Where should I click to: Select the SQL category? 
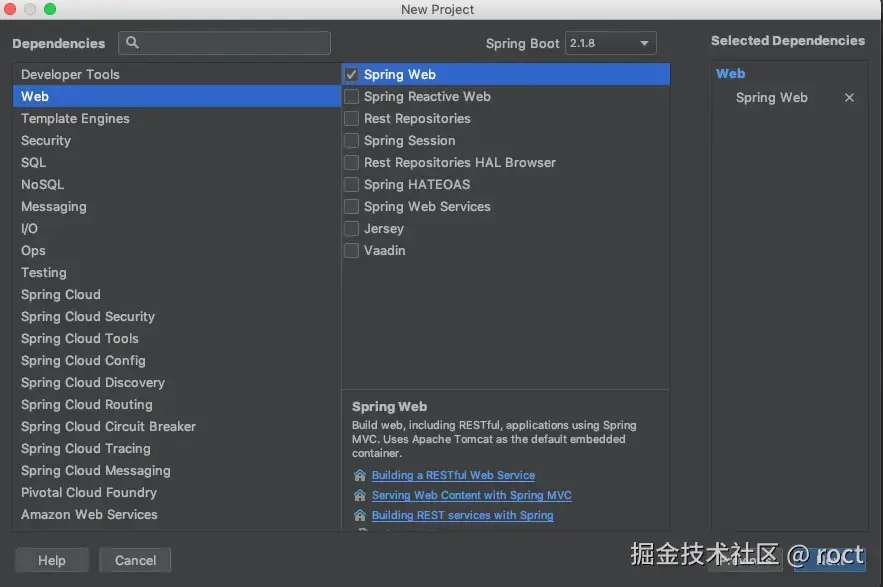[177, 162]
